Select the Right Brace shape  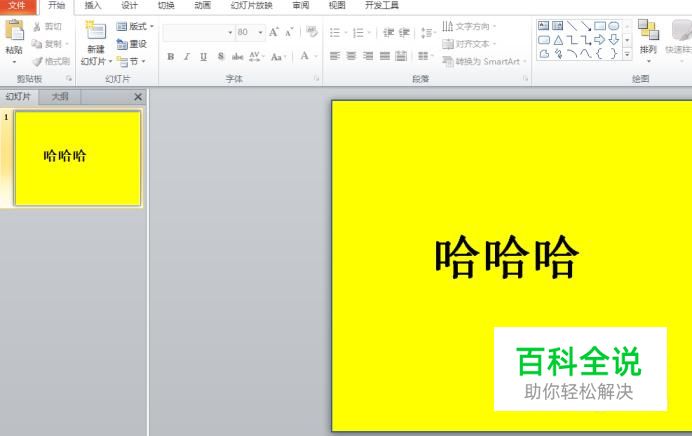613,54
